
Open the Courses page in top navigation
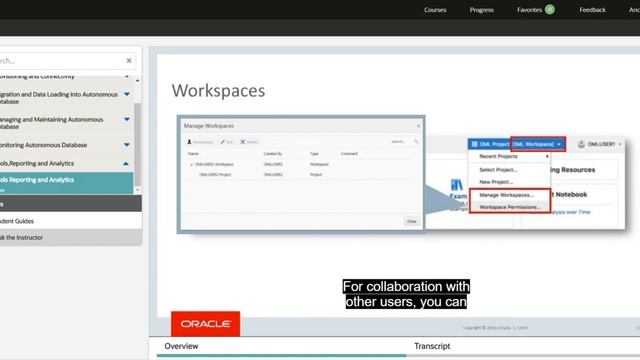point(435,10)
